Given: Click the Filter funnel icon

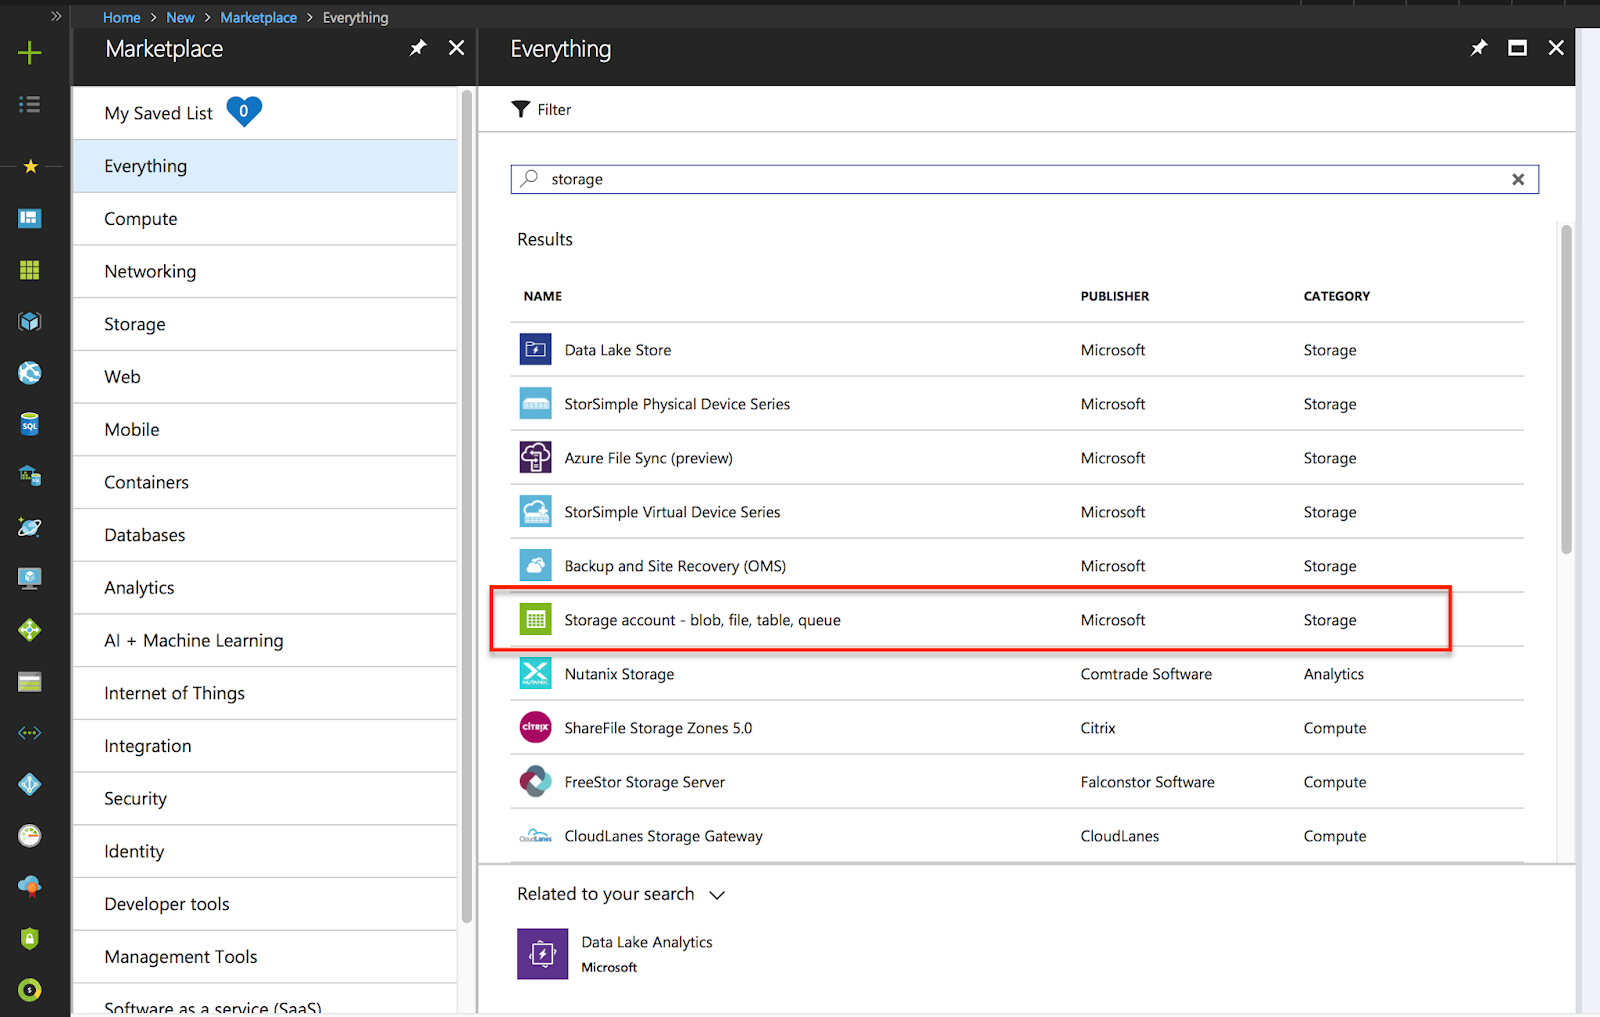Looking at the screenshot, I should [521, 109].
